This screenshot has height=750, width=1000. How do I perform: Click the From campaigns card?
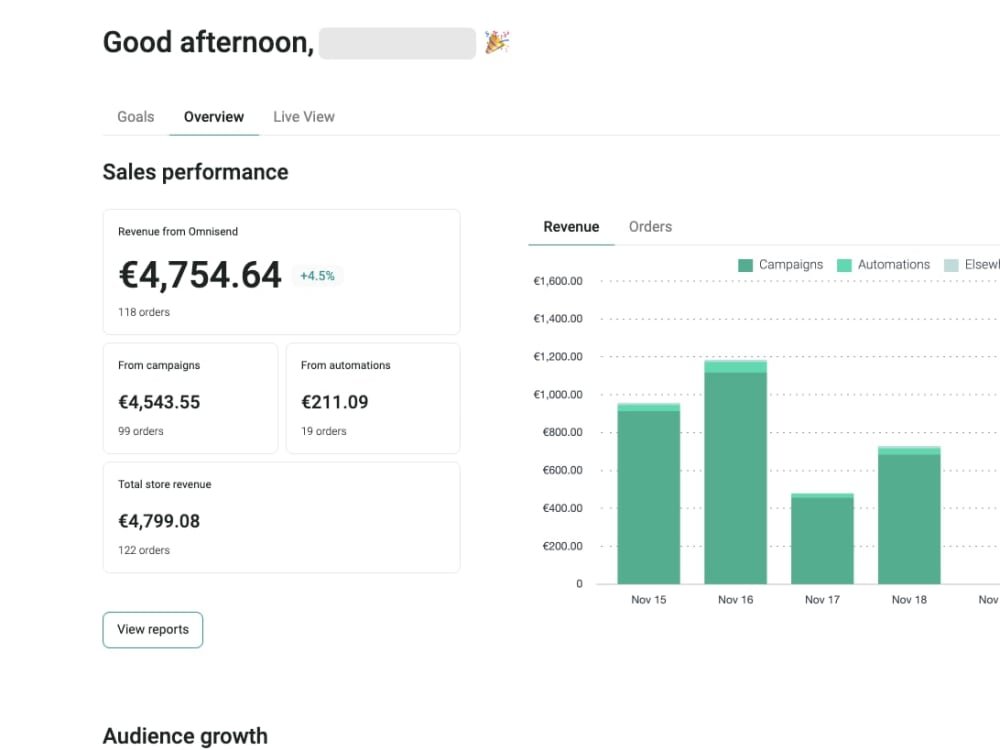click(x=190, y=397)
